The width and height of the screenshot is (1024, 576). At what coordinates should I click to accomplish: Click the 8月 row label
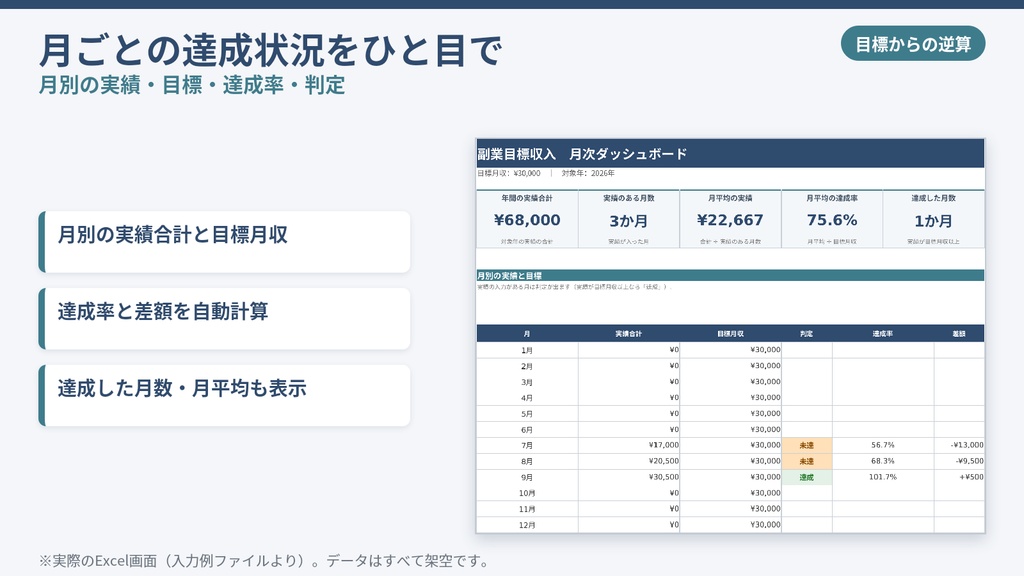tap(527, 462)
